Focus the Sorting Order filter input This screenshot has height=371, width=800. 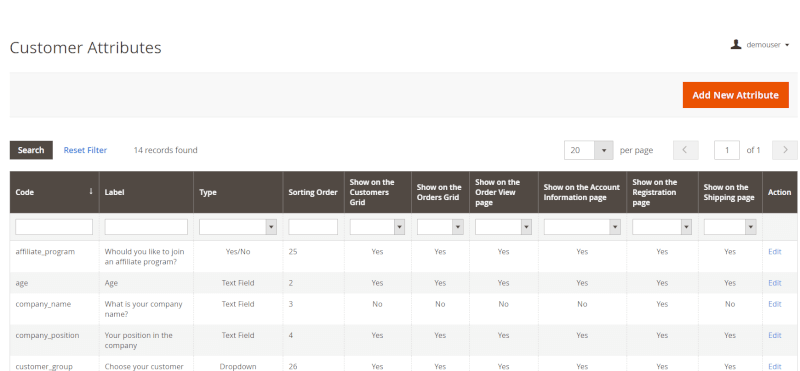[313, 227]
